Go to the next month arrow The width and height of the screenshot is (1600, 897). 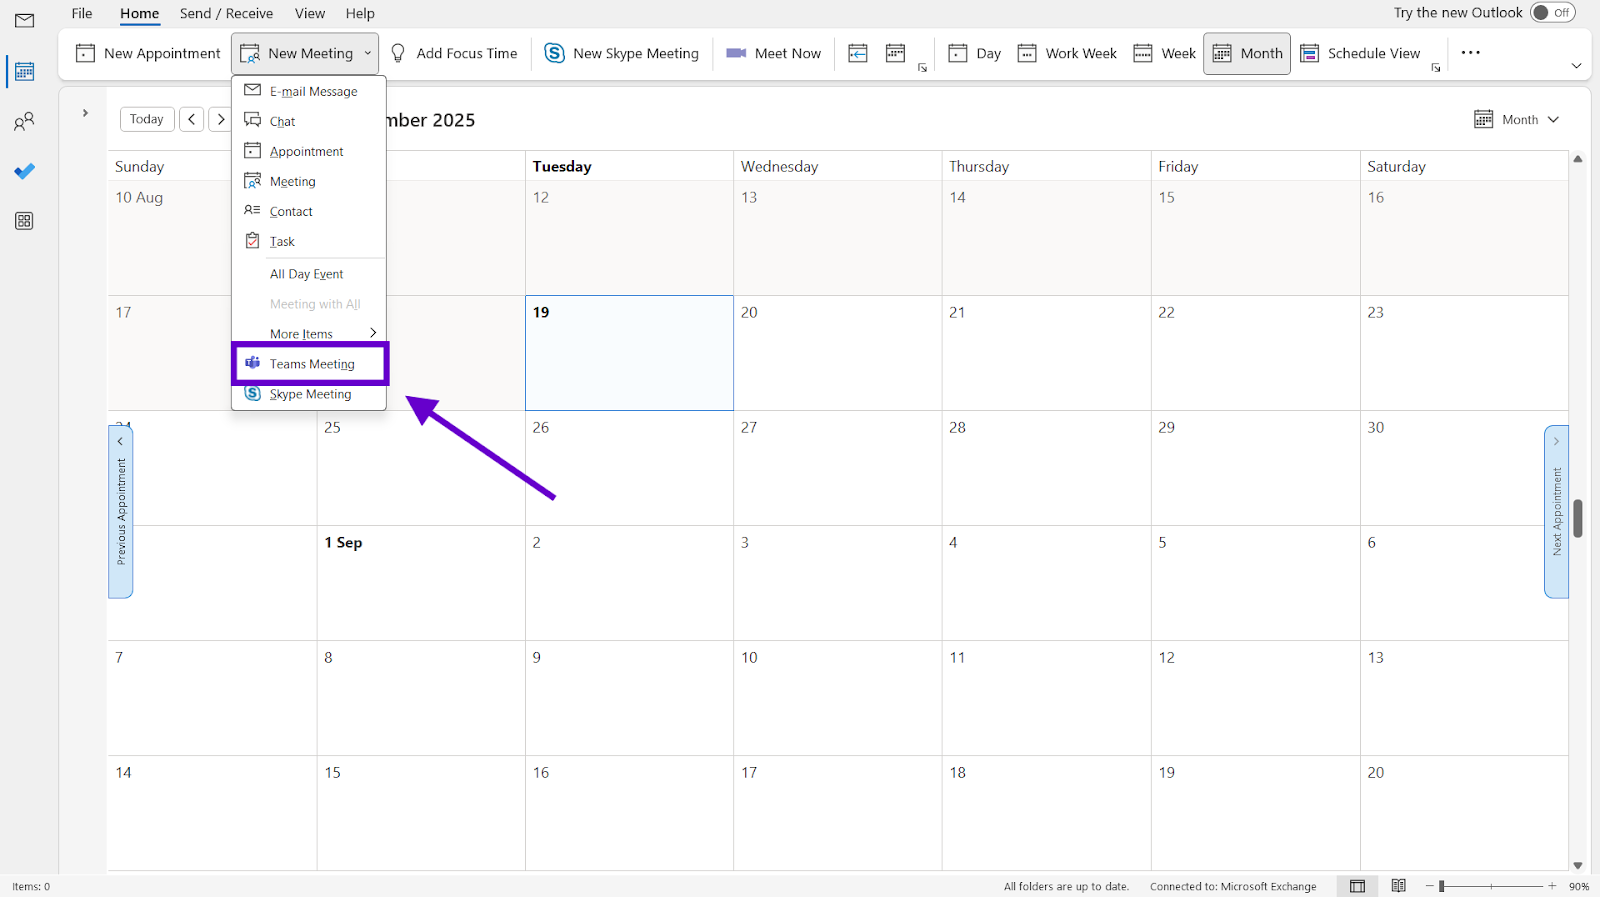pos(221,119)
